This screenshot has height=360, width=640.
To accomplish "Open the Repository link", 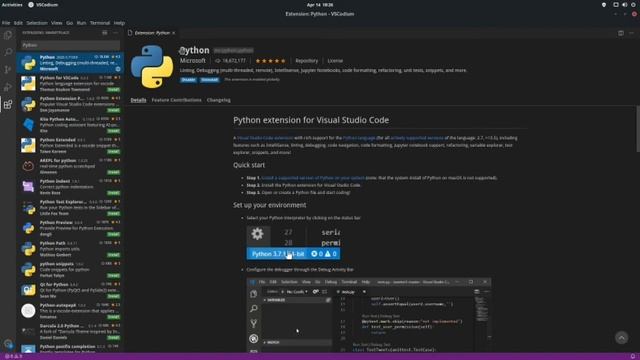I will click(x=307, y=61).
